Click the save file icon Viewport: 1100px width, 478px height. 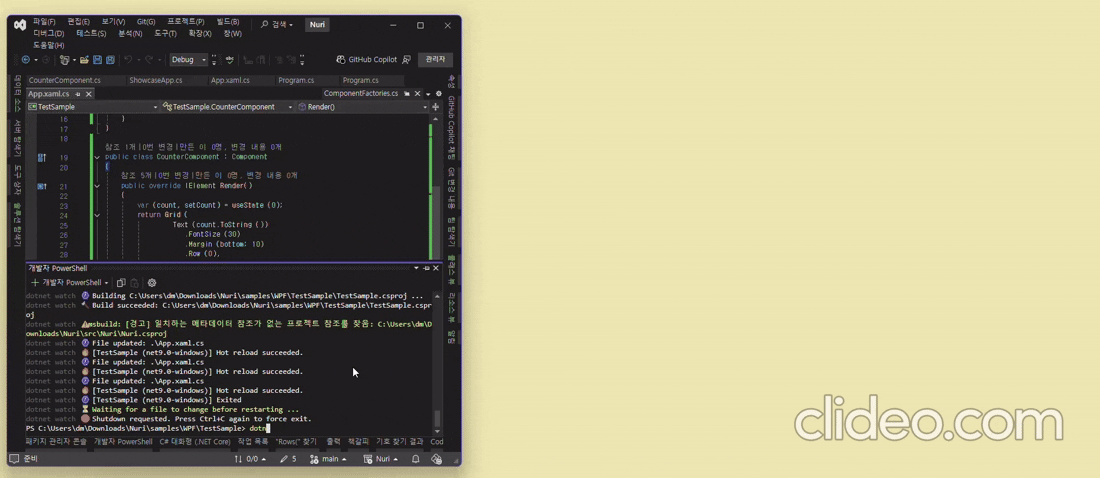click(98, 60)
